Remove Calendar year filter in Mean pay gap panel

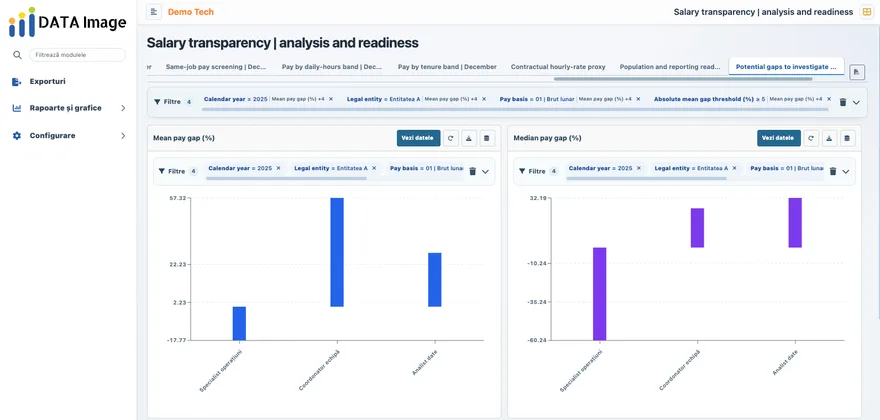[278, 168]
